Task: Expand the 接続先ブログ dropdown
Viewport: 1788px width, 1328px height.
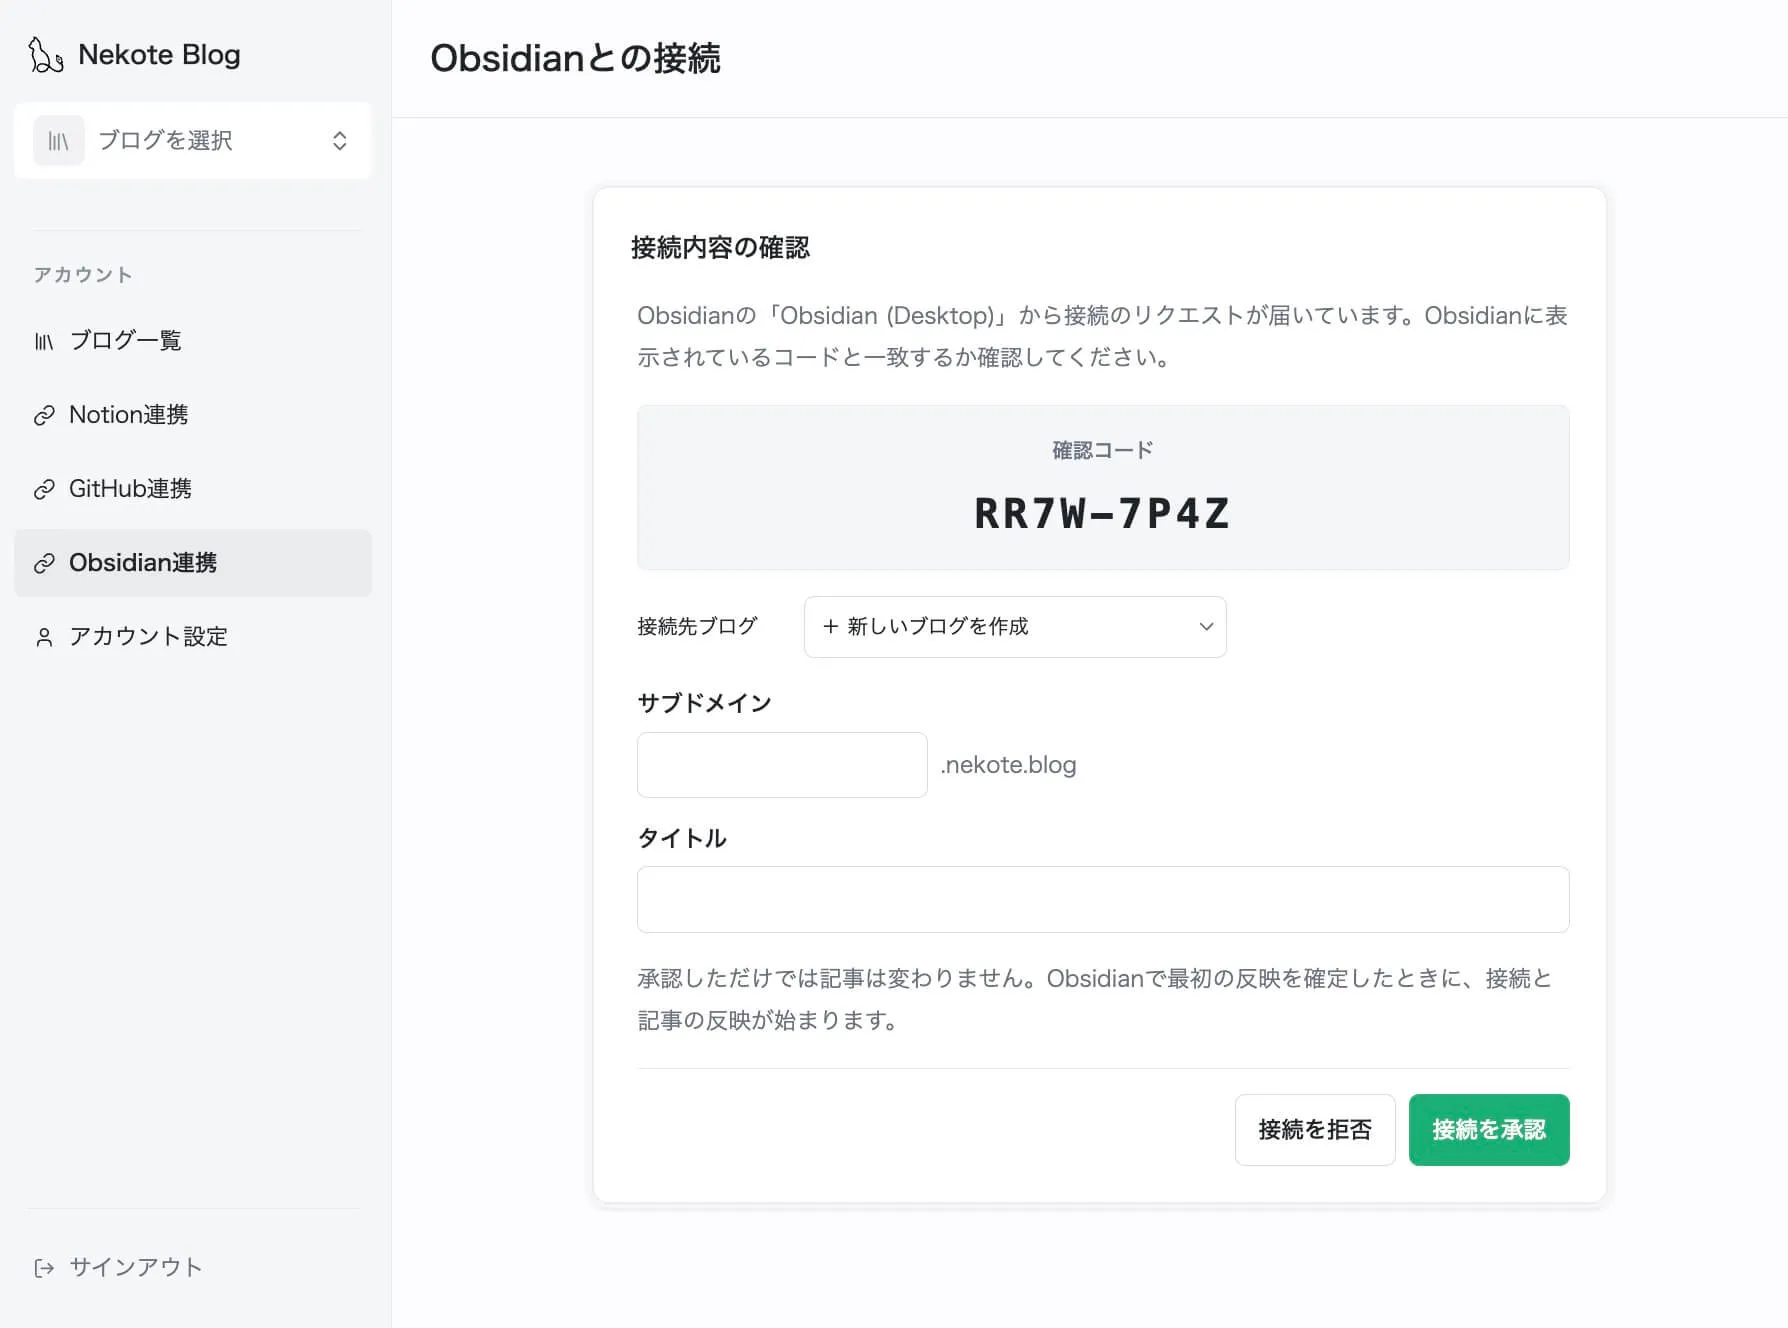Action: pos(1015,627)
